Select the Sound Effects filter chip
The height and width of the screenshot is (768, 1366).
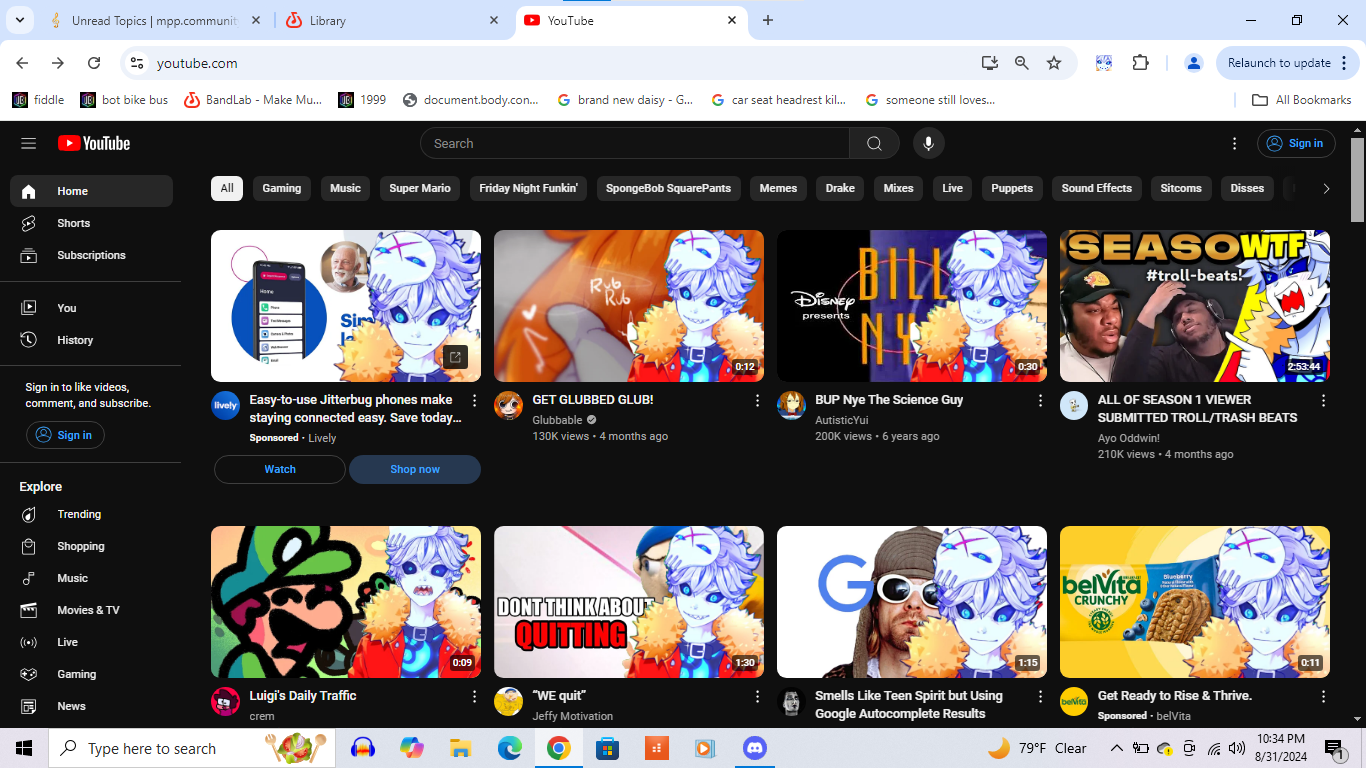[1096, 188]
